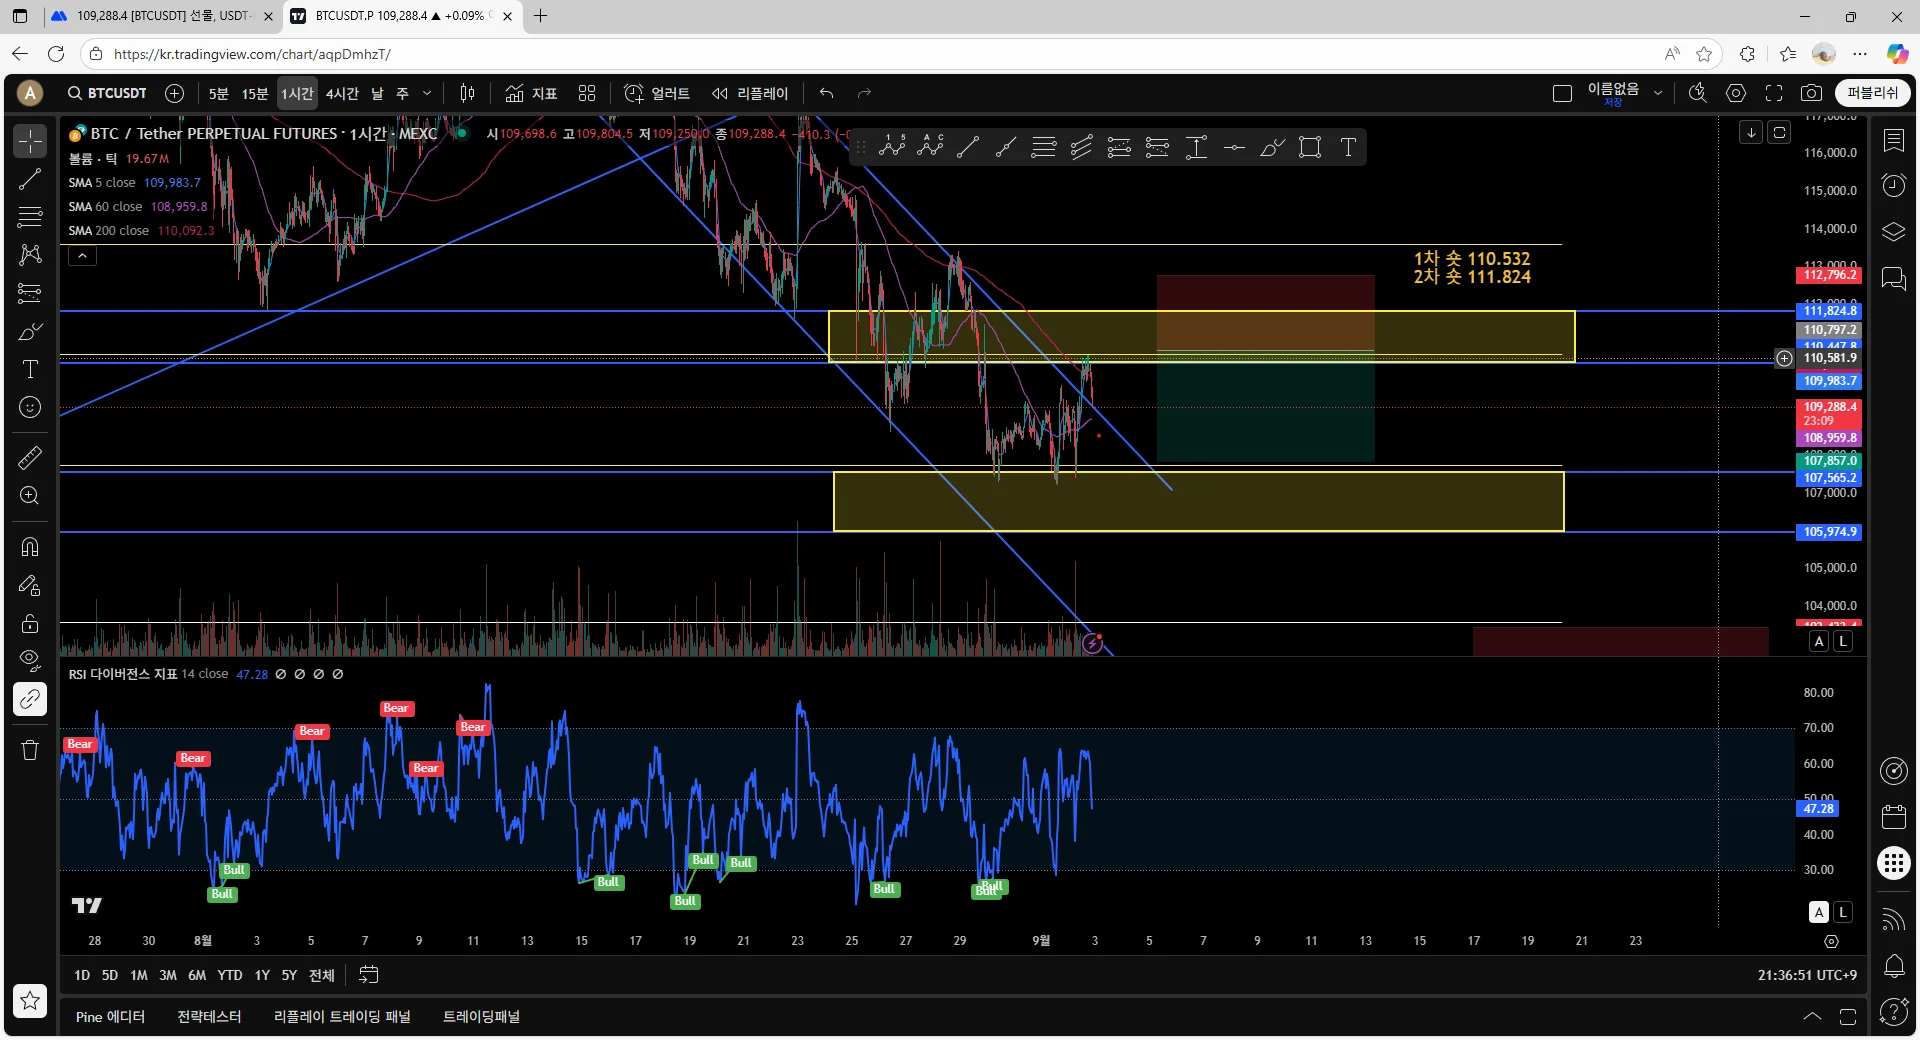
Task: Open the object tree layers panel
Action: click(1894, 232)
